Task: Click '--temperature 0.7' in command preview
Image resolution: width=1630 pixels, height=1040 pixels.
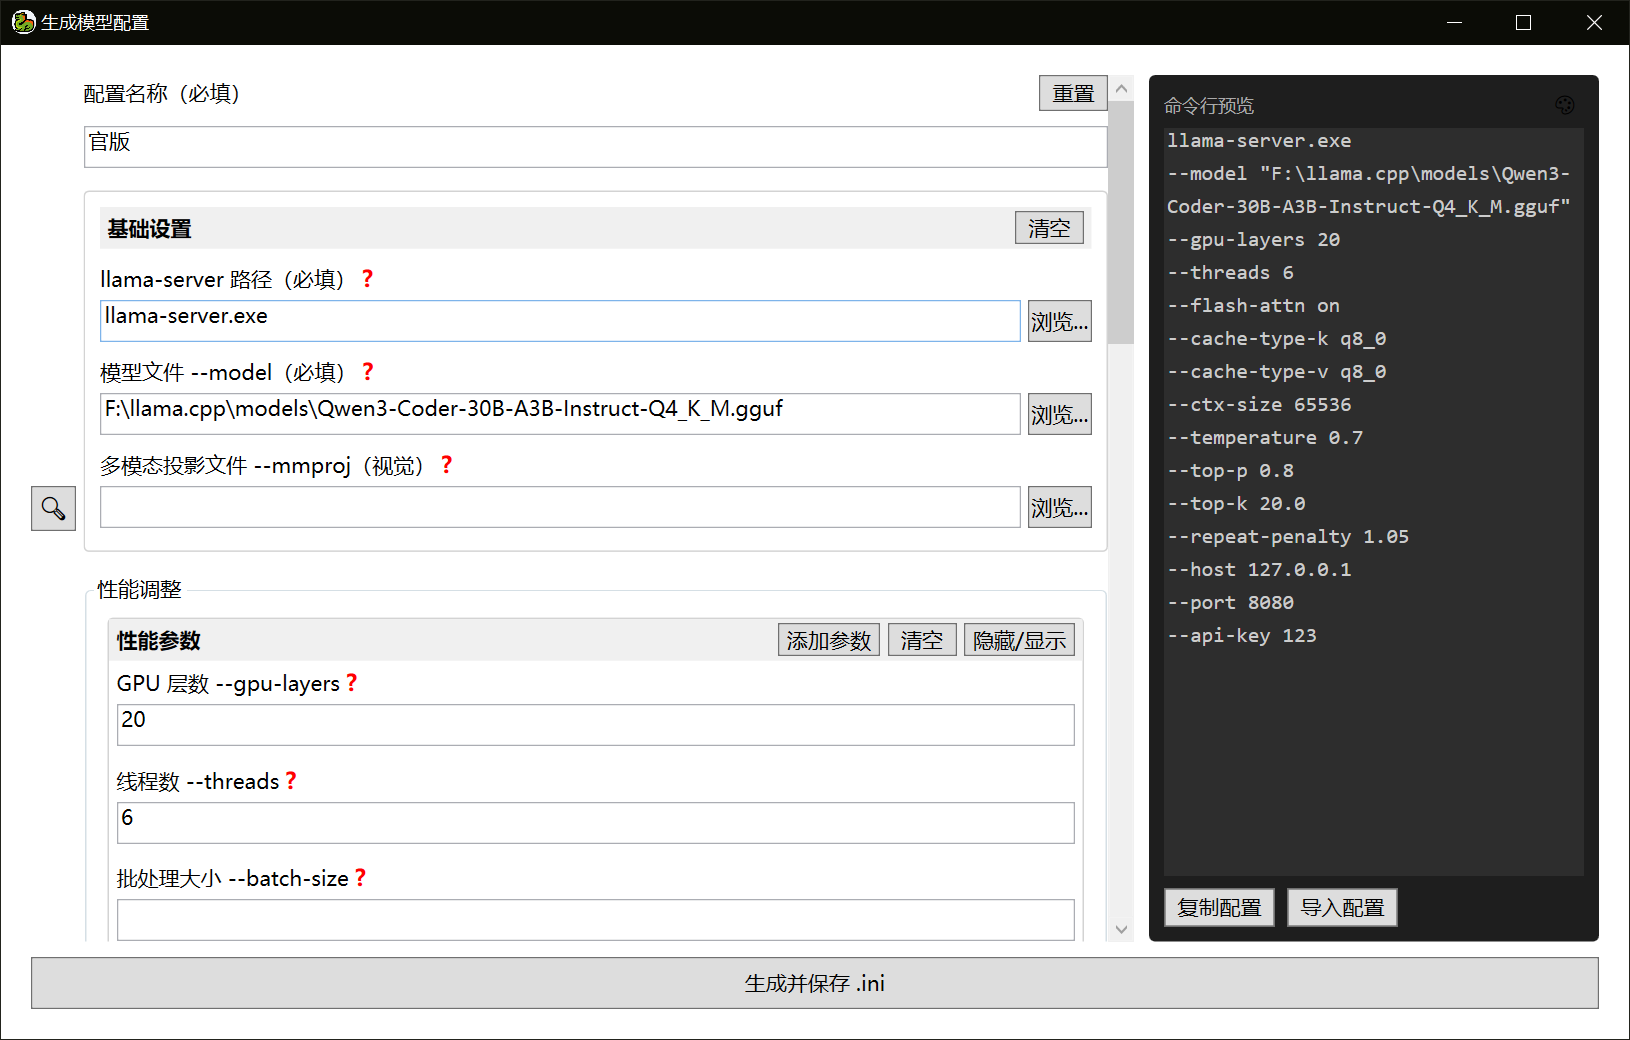Action: pyautogui.click(x=1265, y=438)
